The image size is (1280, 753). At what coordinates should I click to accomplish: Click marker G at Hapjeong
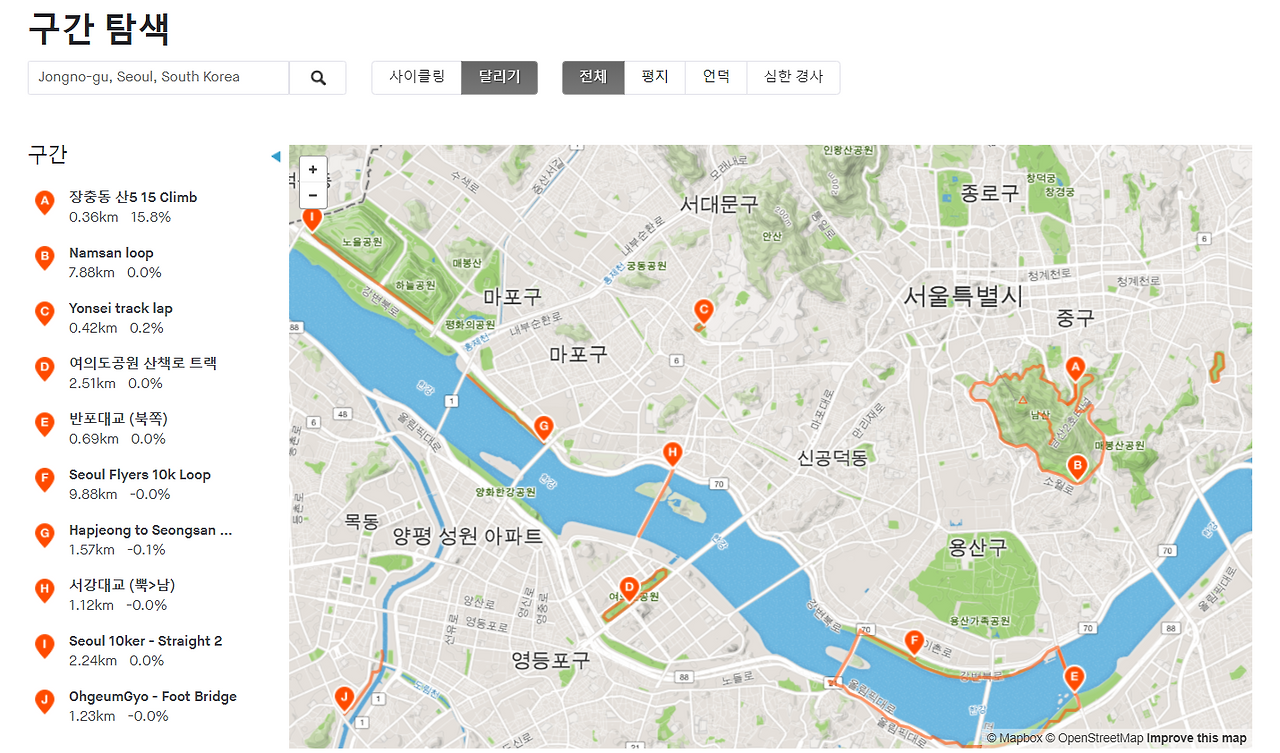543,427
